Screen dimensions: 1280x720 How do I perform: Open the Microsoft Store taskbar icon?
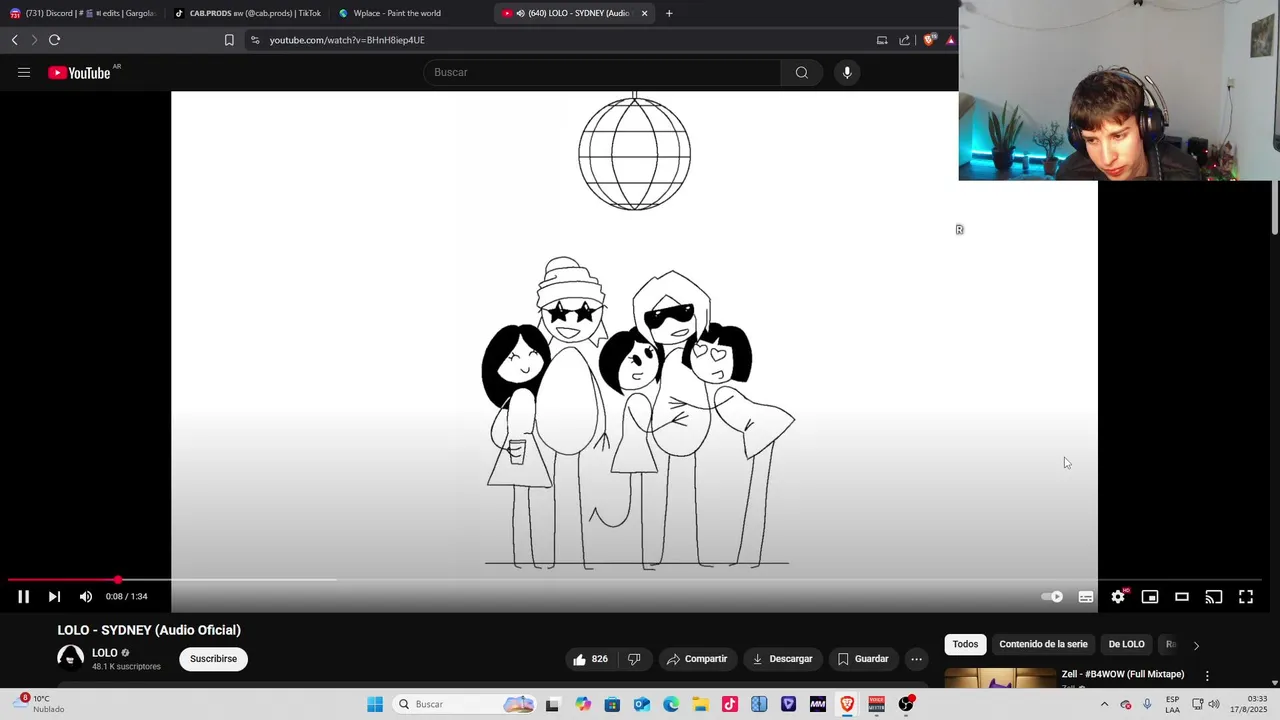pos(612,704)
